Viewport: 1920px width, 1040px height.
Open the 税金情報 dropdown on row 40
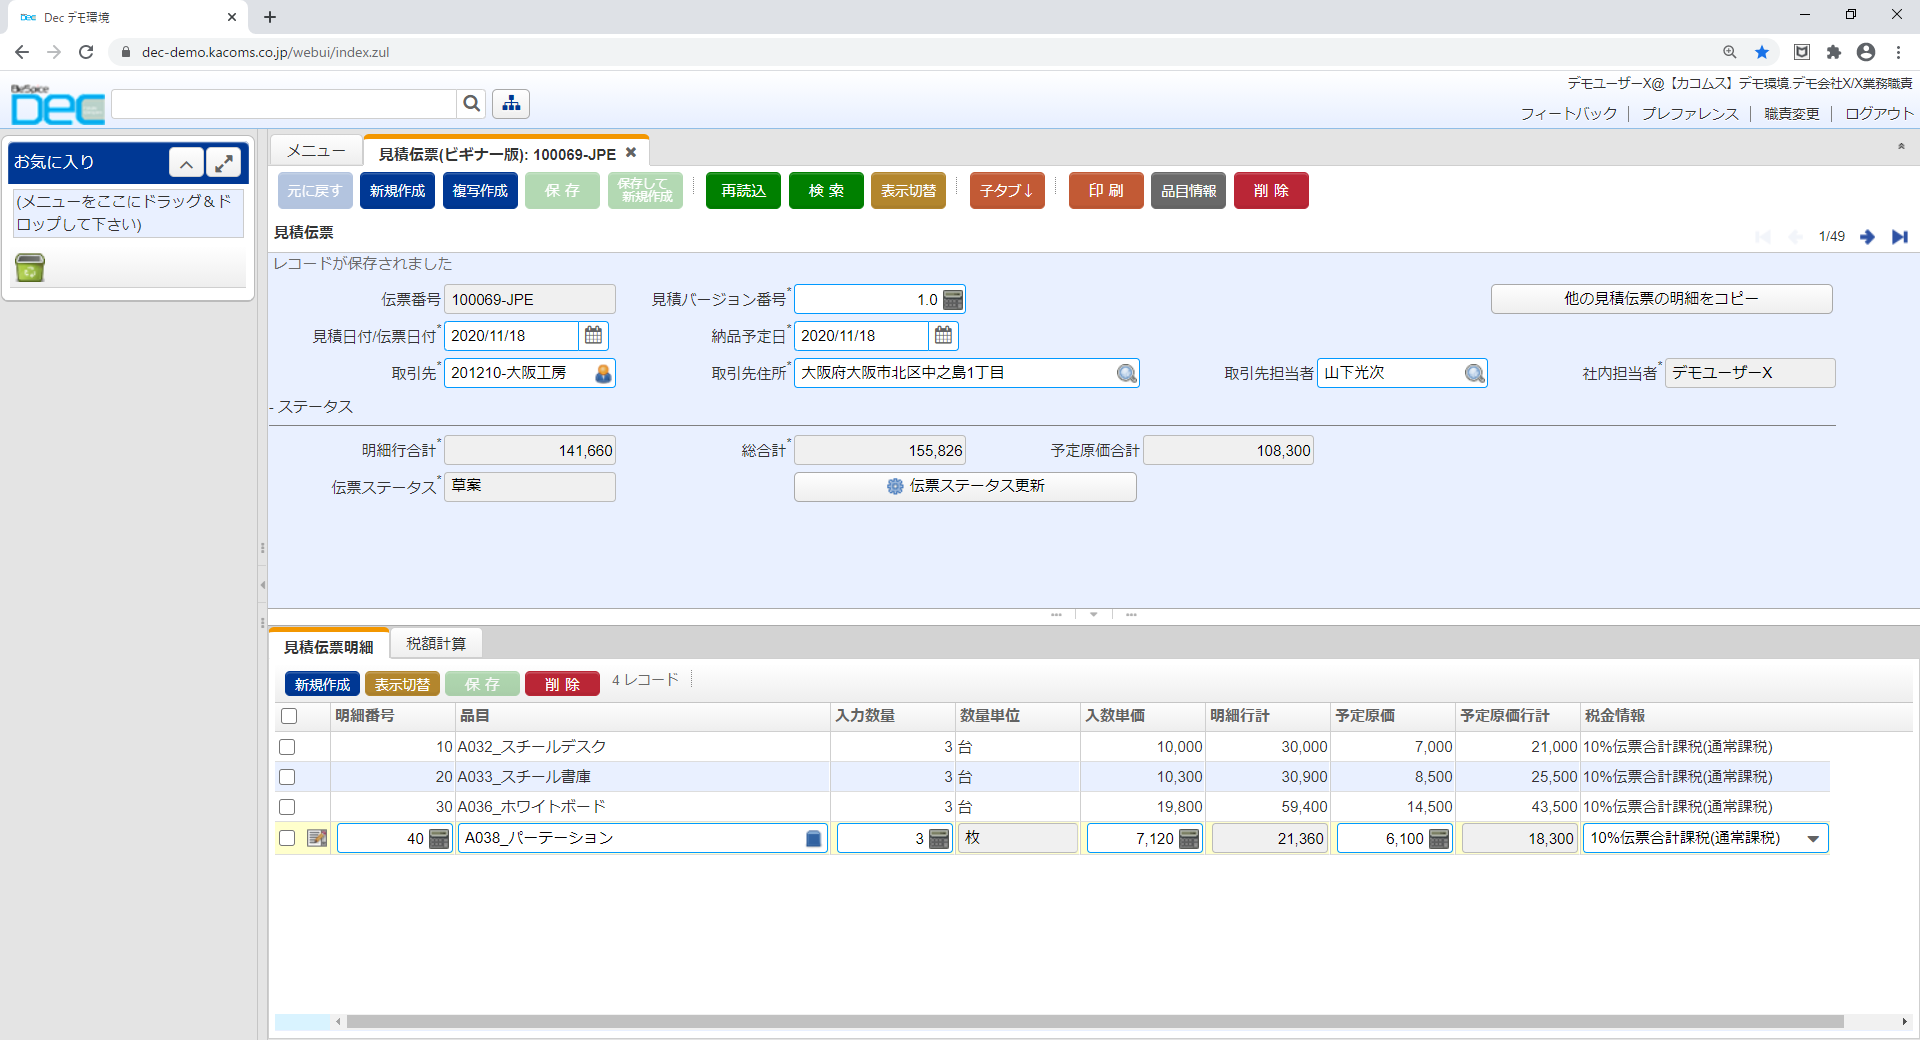(x=1813, y=839)
